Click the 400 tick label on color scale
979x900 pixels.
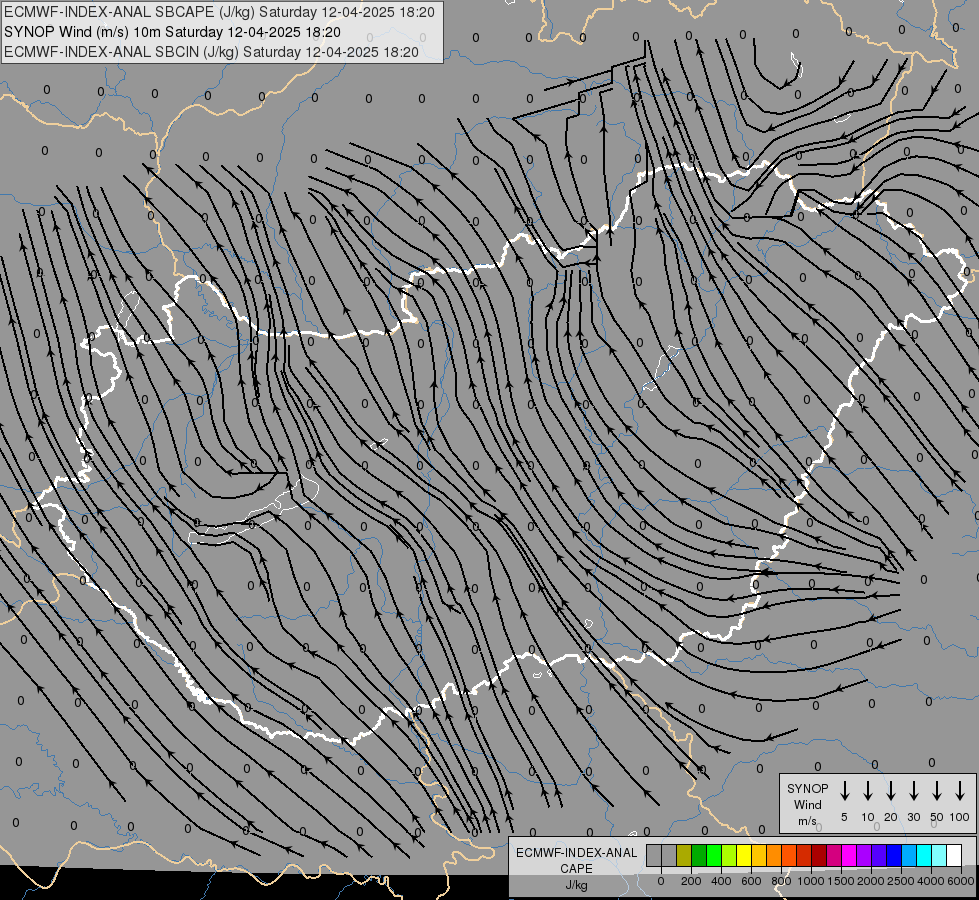[x=721, y=881]
